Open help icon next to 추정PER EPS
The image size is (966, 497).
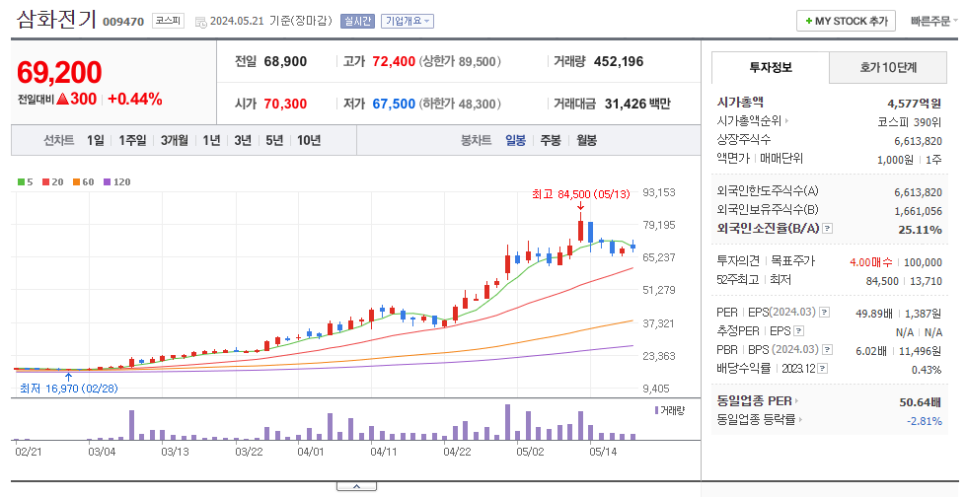[x=798, y=331]
